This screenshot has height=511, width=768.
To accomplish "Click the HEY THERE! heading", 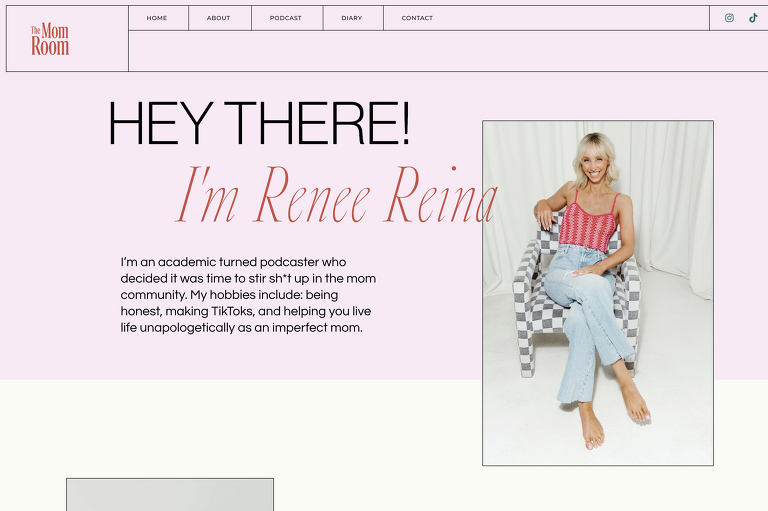I will [x=259, y=124].
